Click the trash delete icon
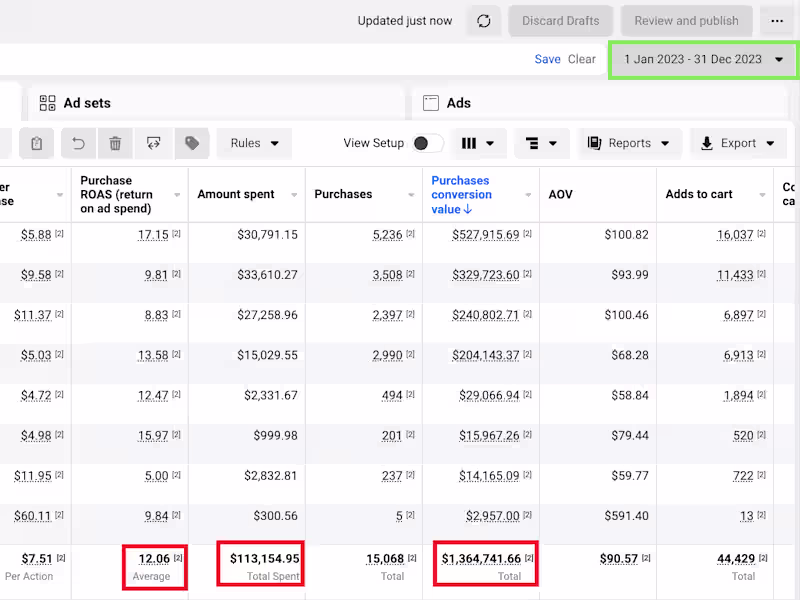Screen dimensions: 800x600 coord(115,143)
